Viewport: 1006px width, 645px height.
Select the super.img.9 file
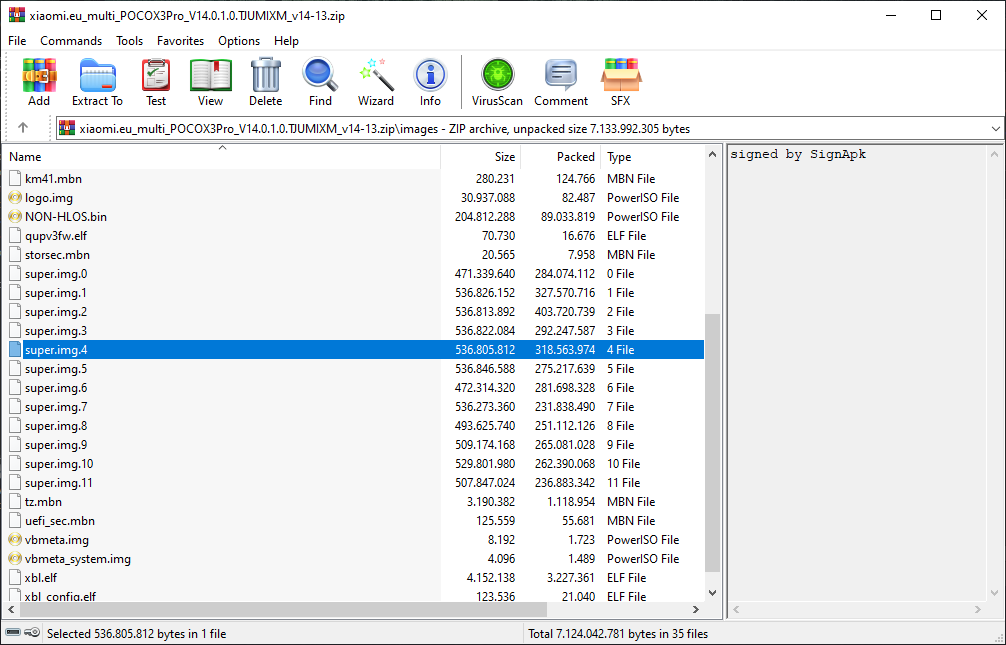click(354, 445)
